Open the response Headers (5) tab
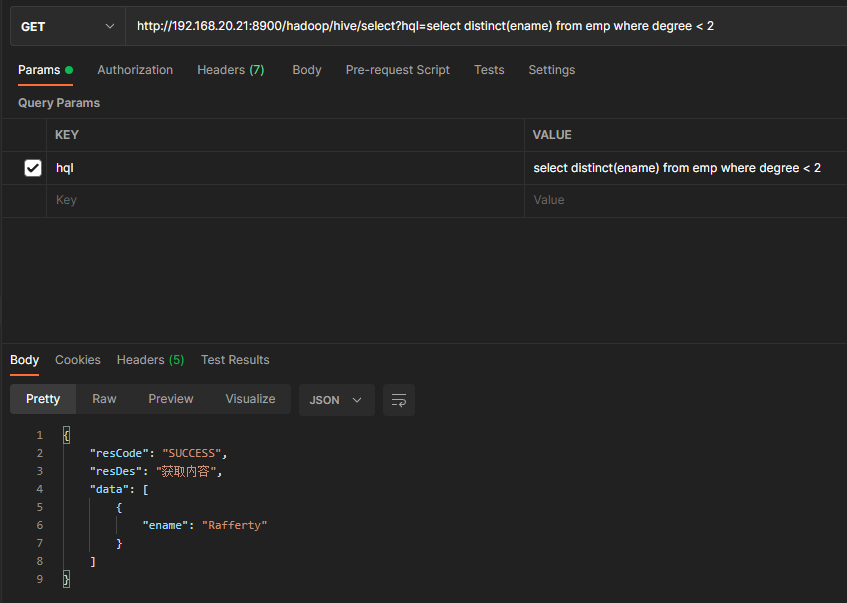 click(150, 360)
